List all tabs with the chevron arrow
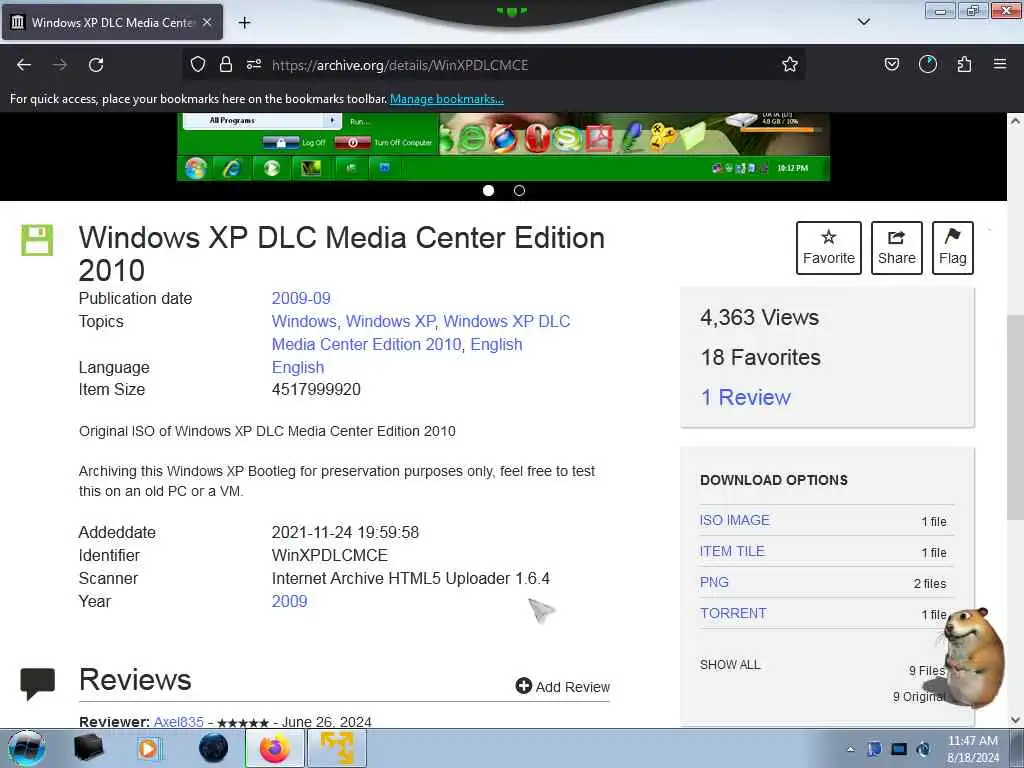 pos(864,22)
